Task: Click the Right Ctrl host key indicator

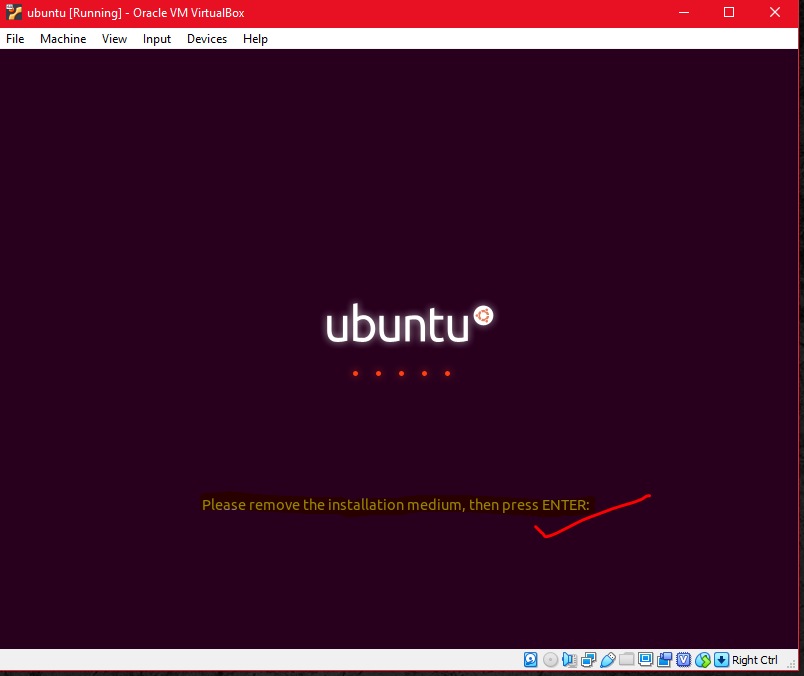Action: (755, 660)
